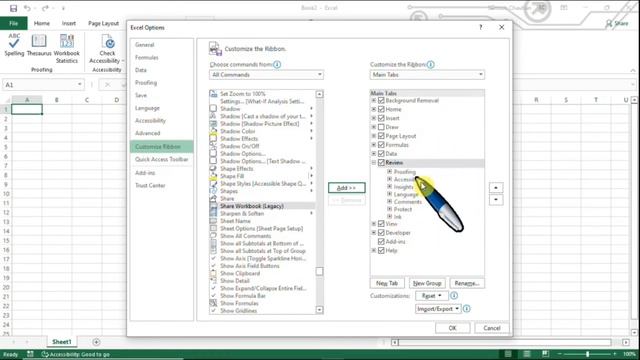This screenshot has width=640, height=360.
Task: Open General options category
Action: pos(144,45)
